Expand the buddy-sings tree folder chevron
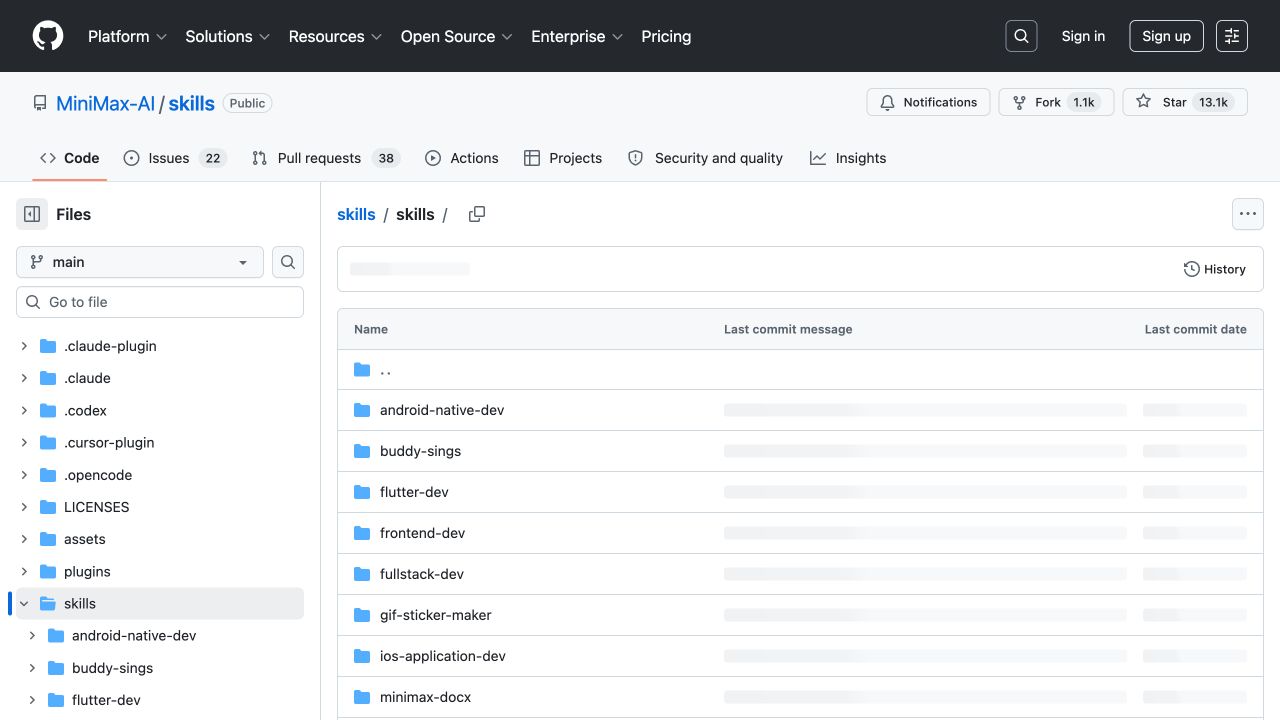Image resolution: width=1280 pixels, height=720 pixels. tap(32, 668)
